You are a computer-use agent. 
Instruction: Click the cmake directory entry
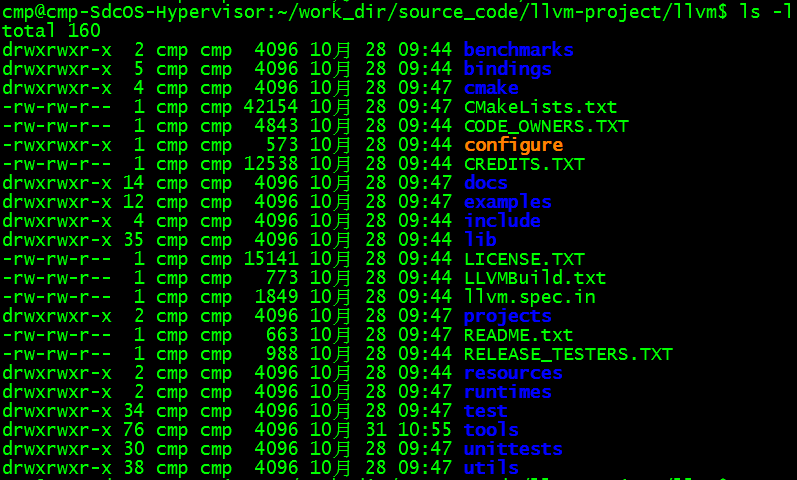click(x=491, y=88)
